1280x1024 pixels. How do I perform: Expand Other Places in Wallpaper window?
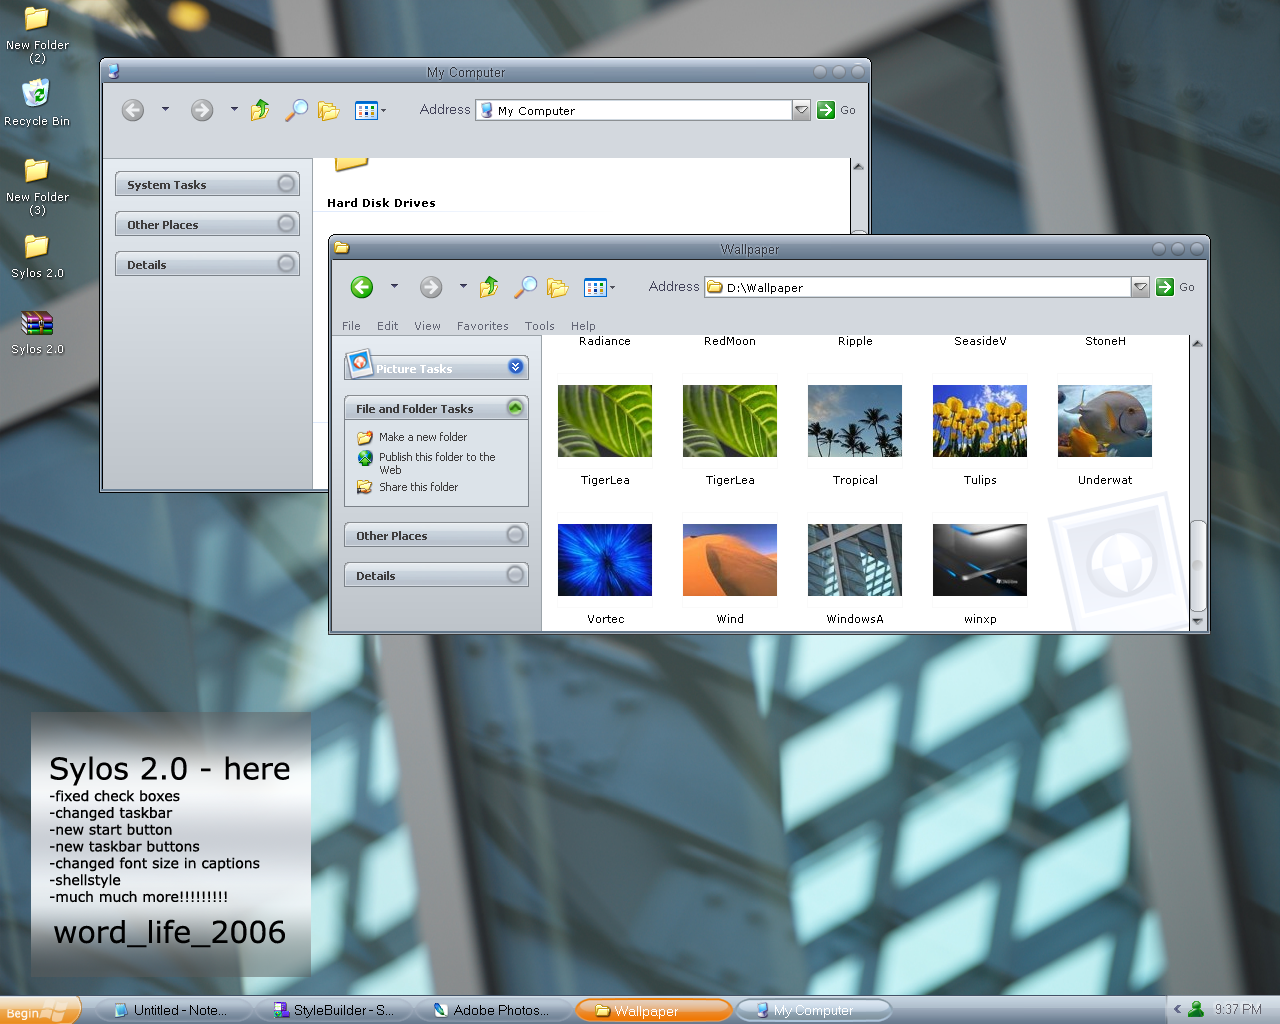point(515,535)
